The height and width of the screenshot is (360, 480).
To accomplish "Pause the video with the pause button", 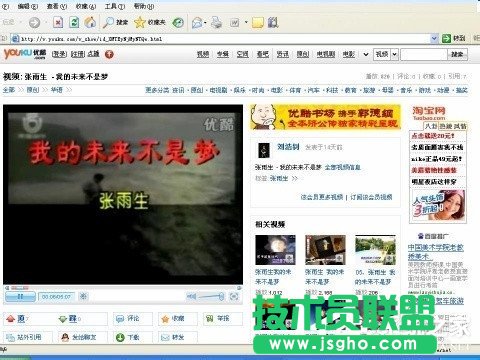I will pos(20,296).
